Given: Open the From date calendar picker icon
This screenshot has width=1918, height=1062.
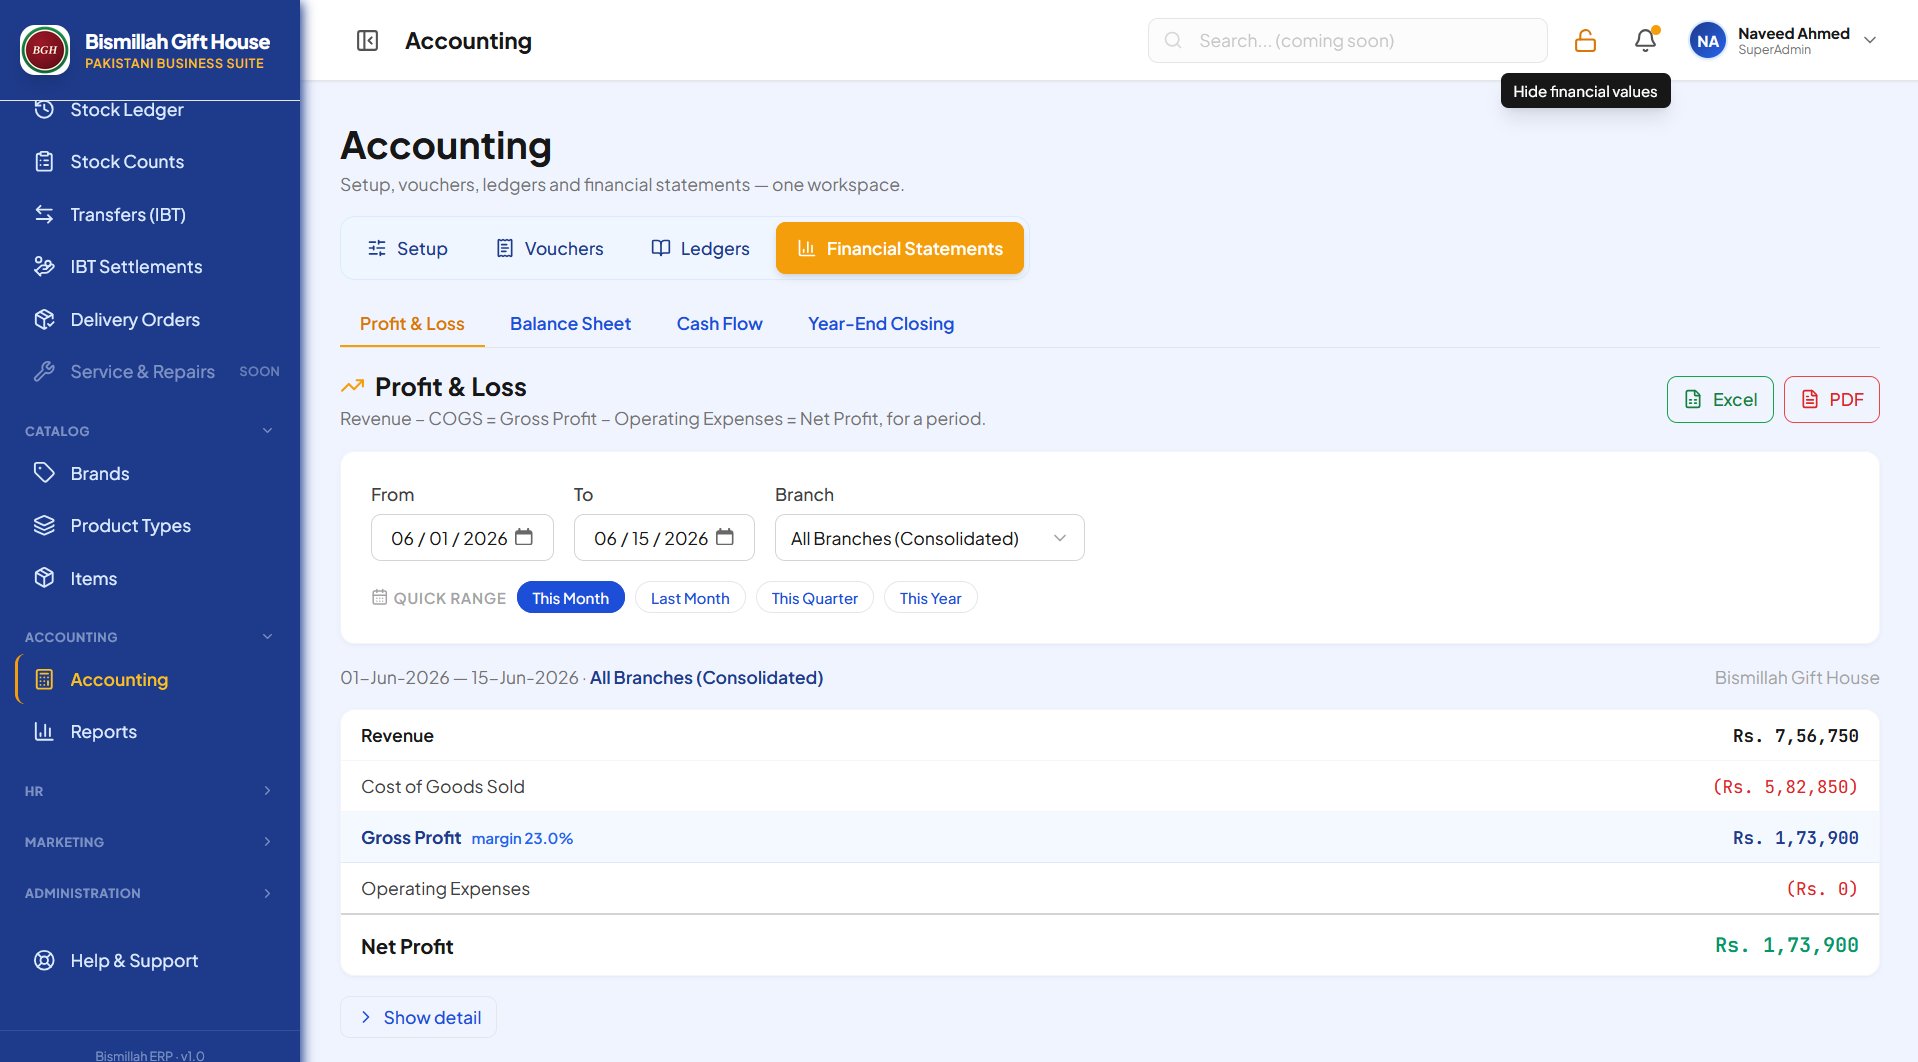Looking at the screenshot, I should point(524,538).
